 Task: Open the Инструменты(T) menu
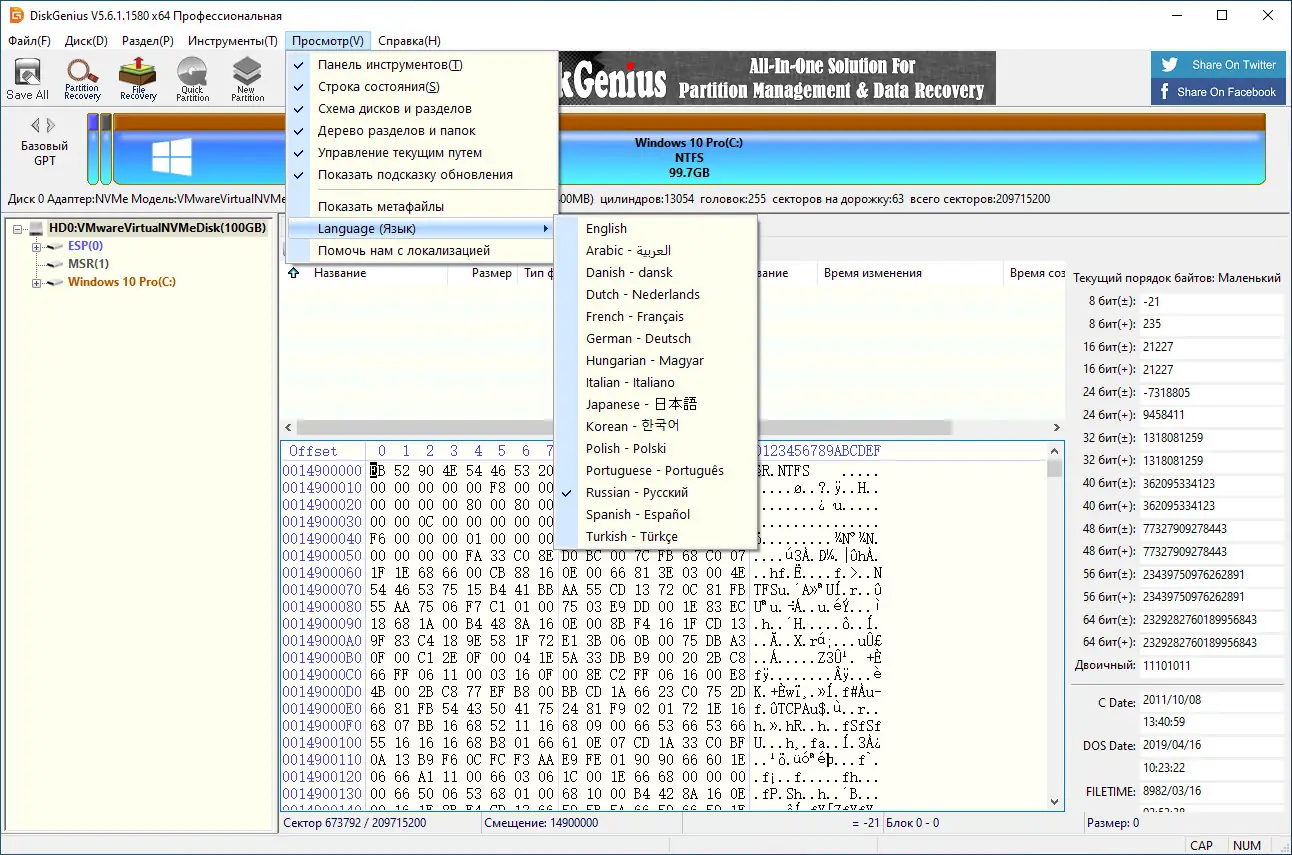(232, 41)
